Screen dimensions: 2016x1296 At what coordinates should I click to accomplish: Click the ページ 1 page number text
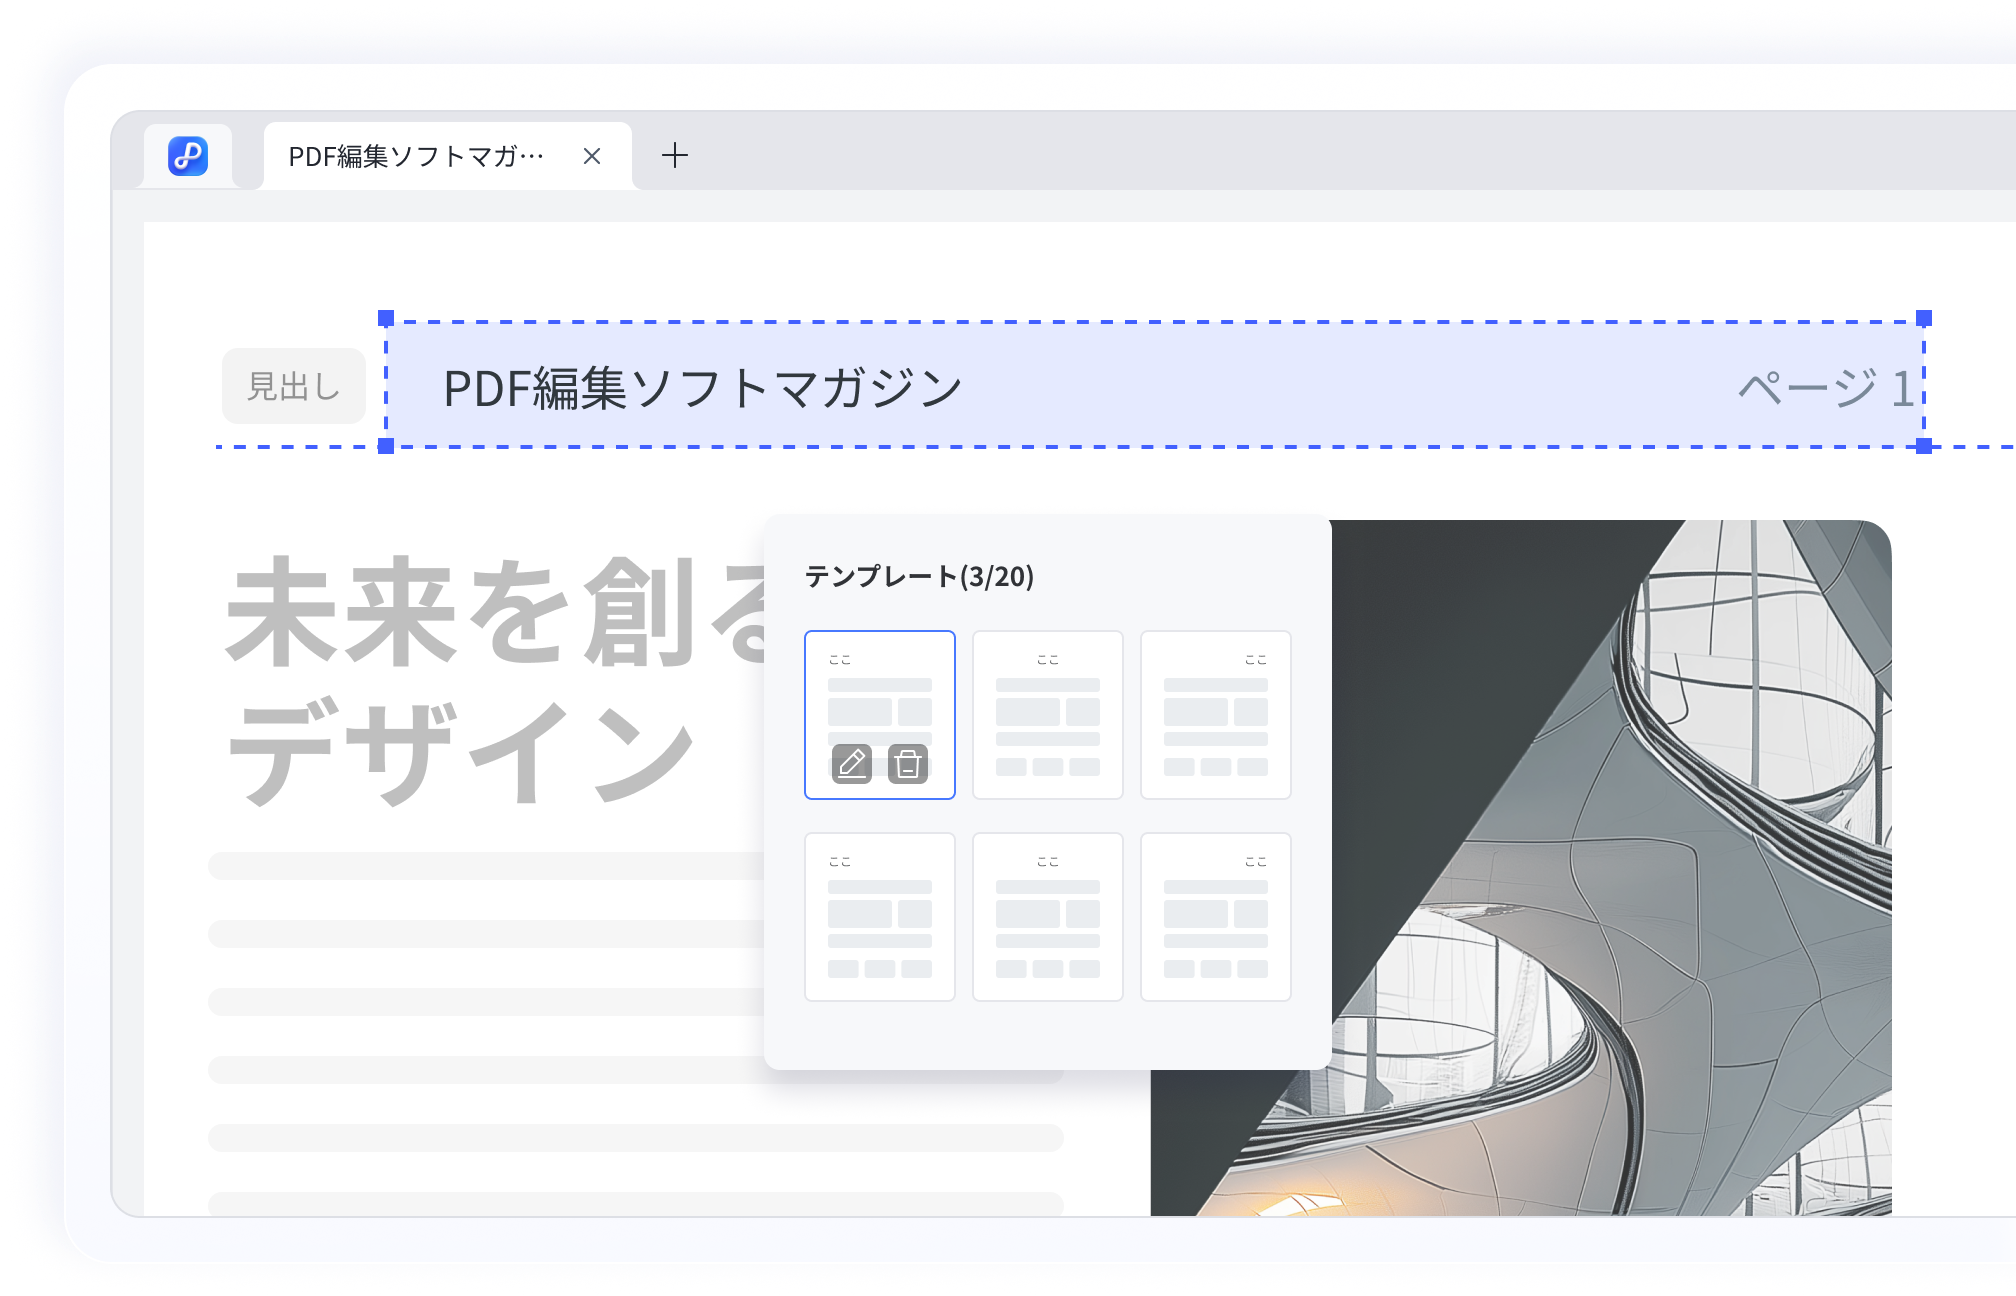pos(1826,388)
